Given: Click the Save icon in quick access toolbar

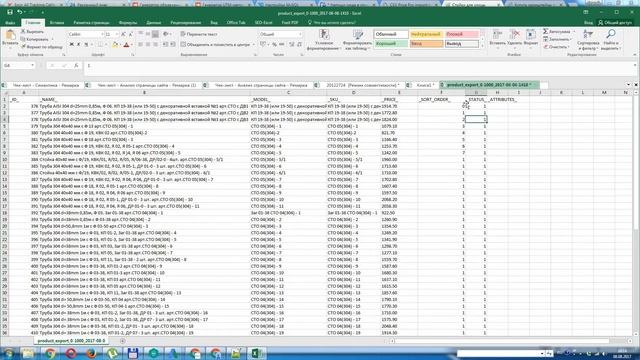Looking at the screenshot, I should pyautogui.click(x=10, y=12).
